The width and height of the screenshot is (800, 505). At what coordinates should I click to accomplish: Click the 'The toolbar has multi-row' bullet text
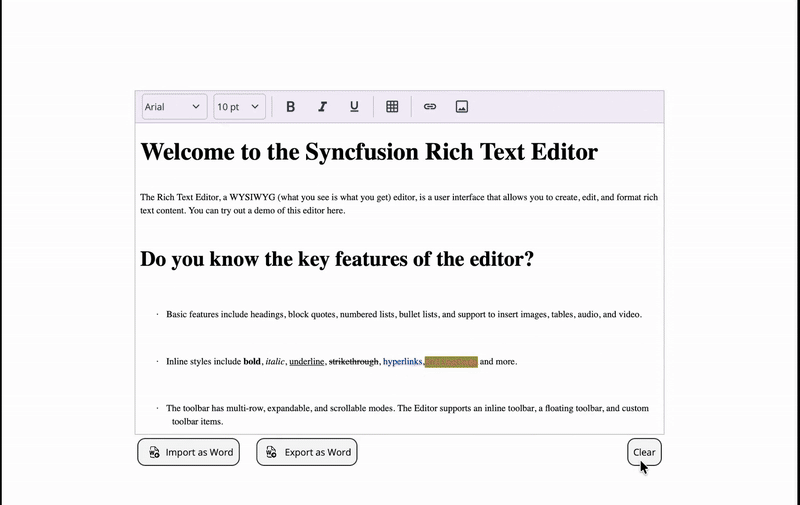(407, 415)
